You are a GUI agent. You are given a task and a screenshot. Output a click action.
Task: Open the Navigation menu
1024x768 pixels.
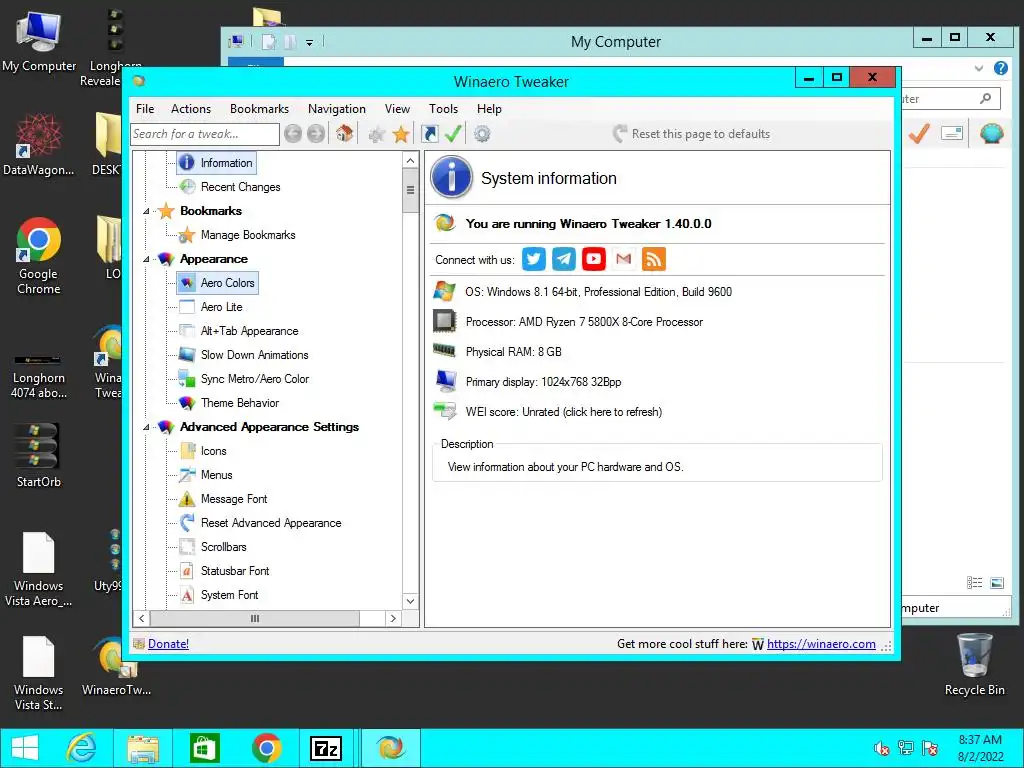coord(336,109)
